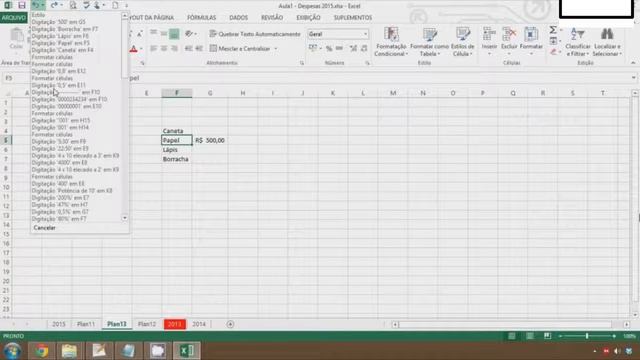Toggle align text right

coord(174,49)
